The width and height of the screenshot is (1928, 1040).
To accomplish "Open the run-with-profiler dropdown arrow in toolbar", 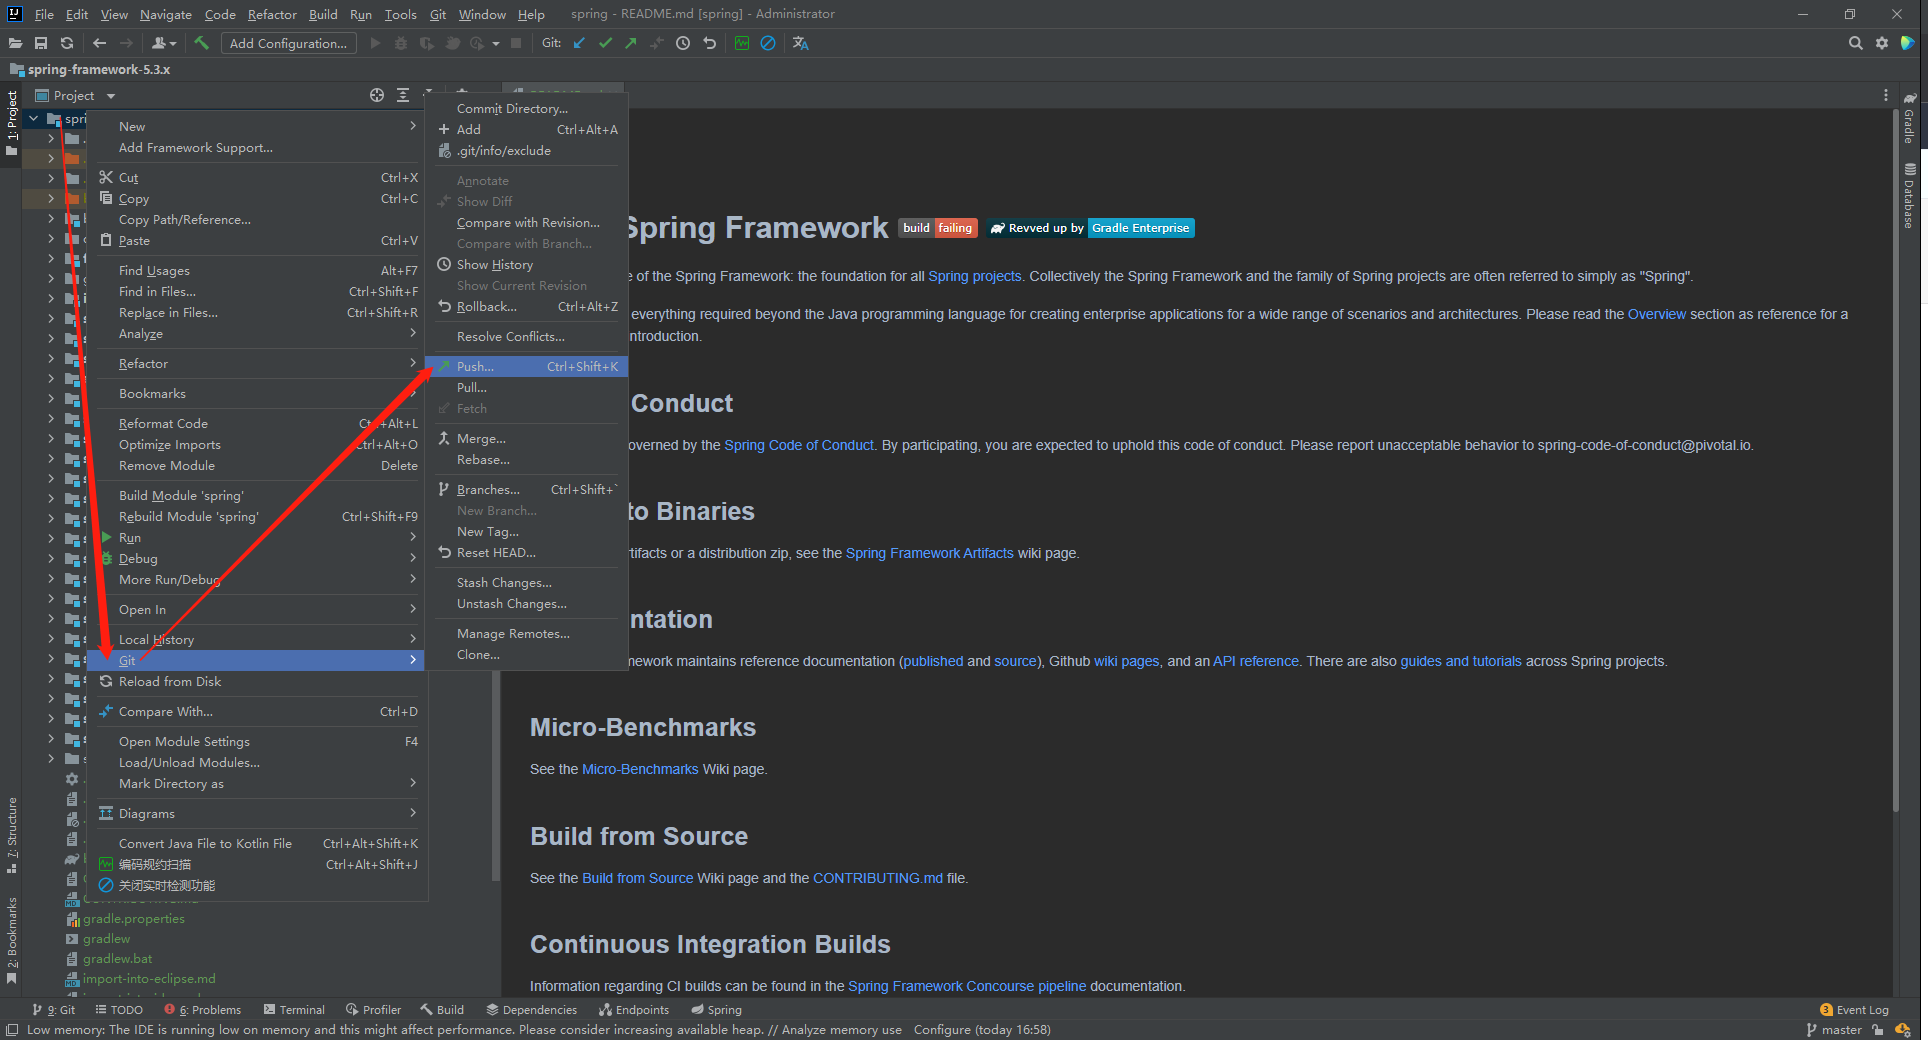I will [495, 43].
